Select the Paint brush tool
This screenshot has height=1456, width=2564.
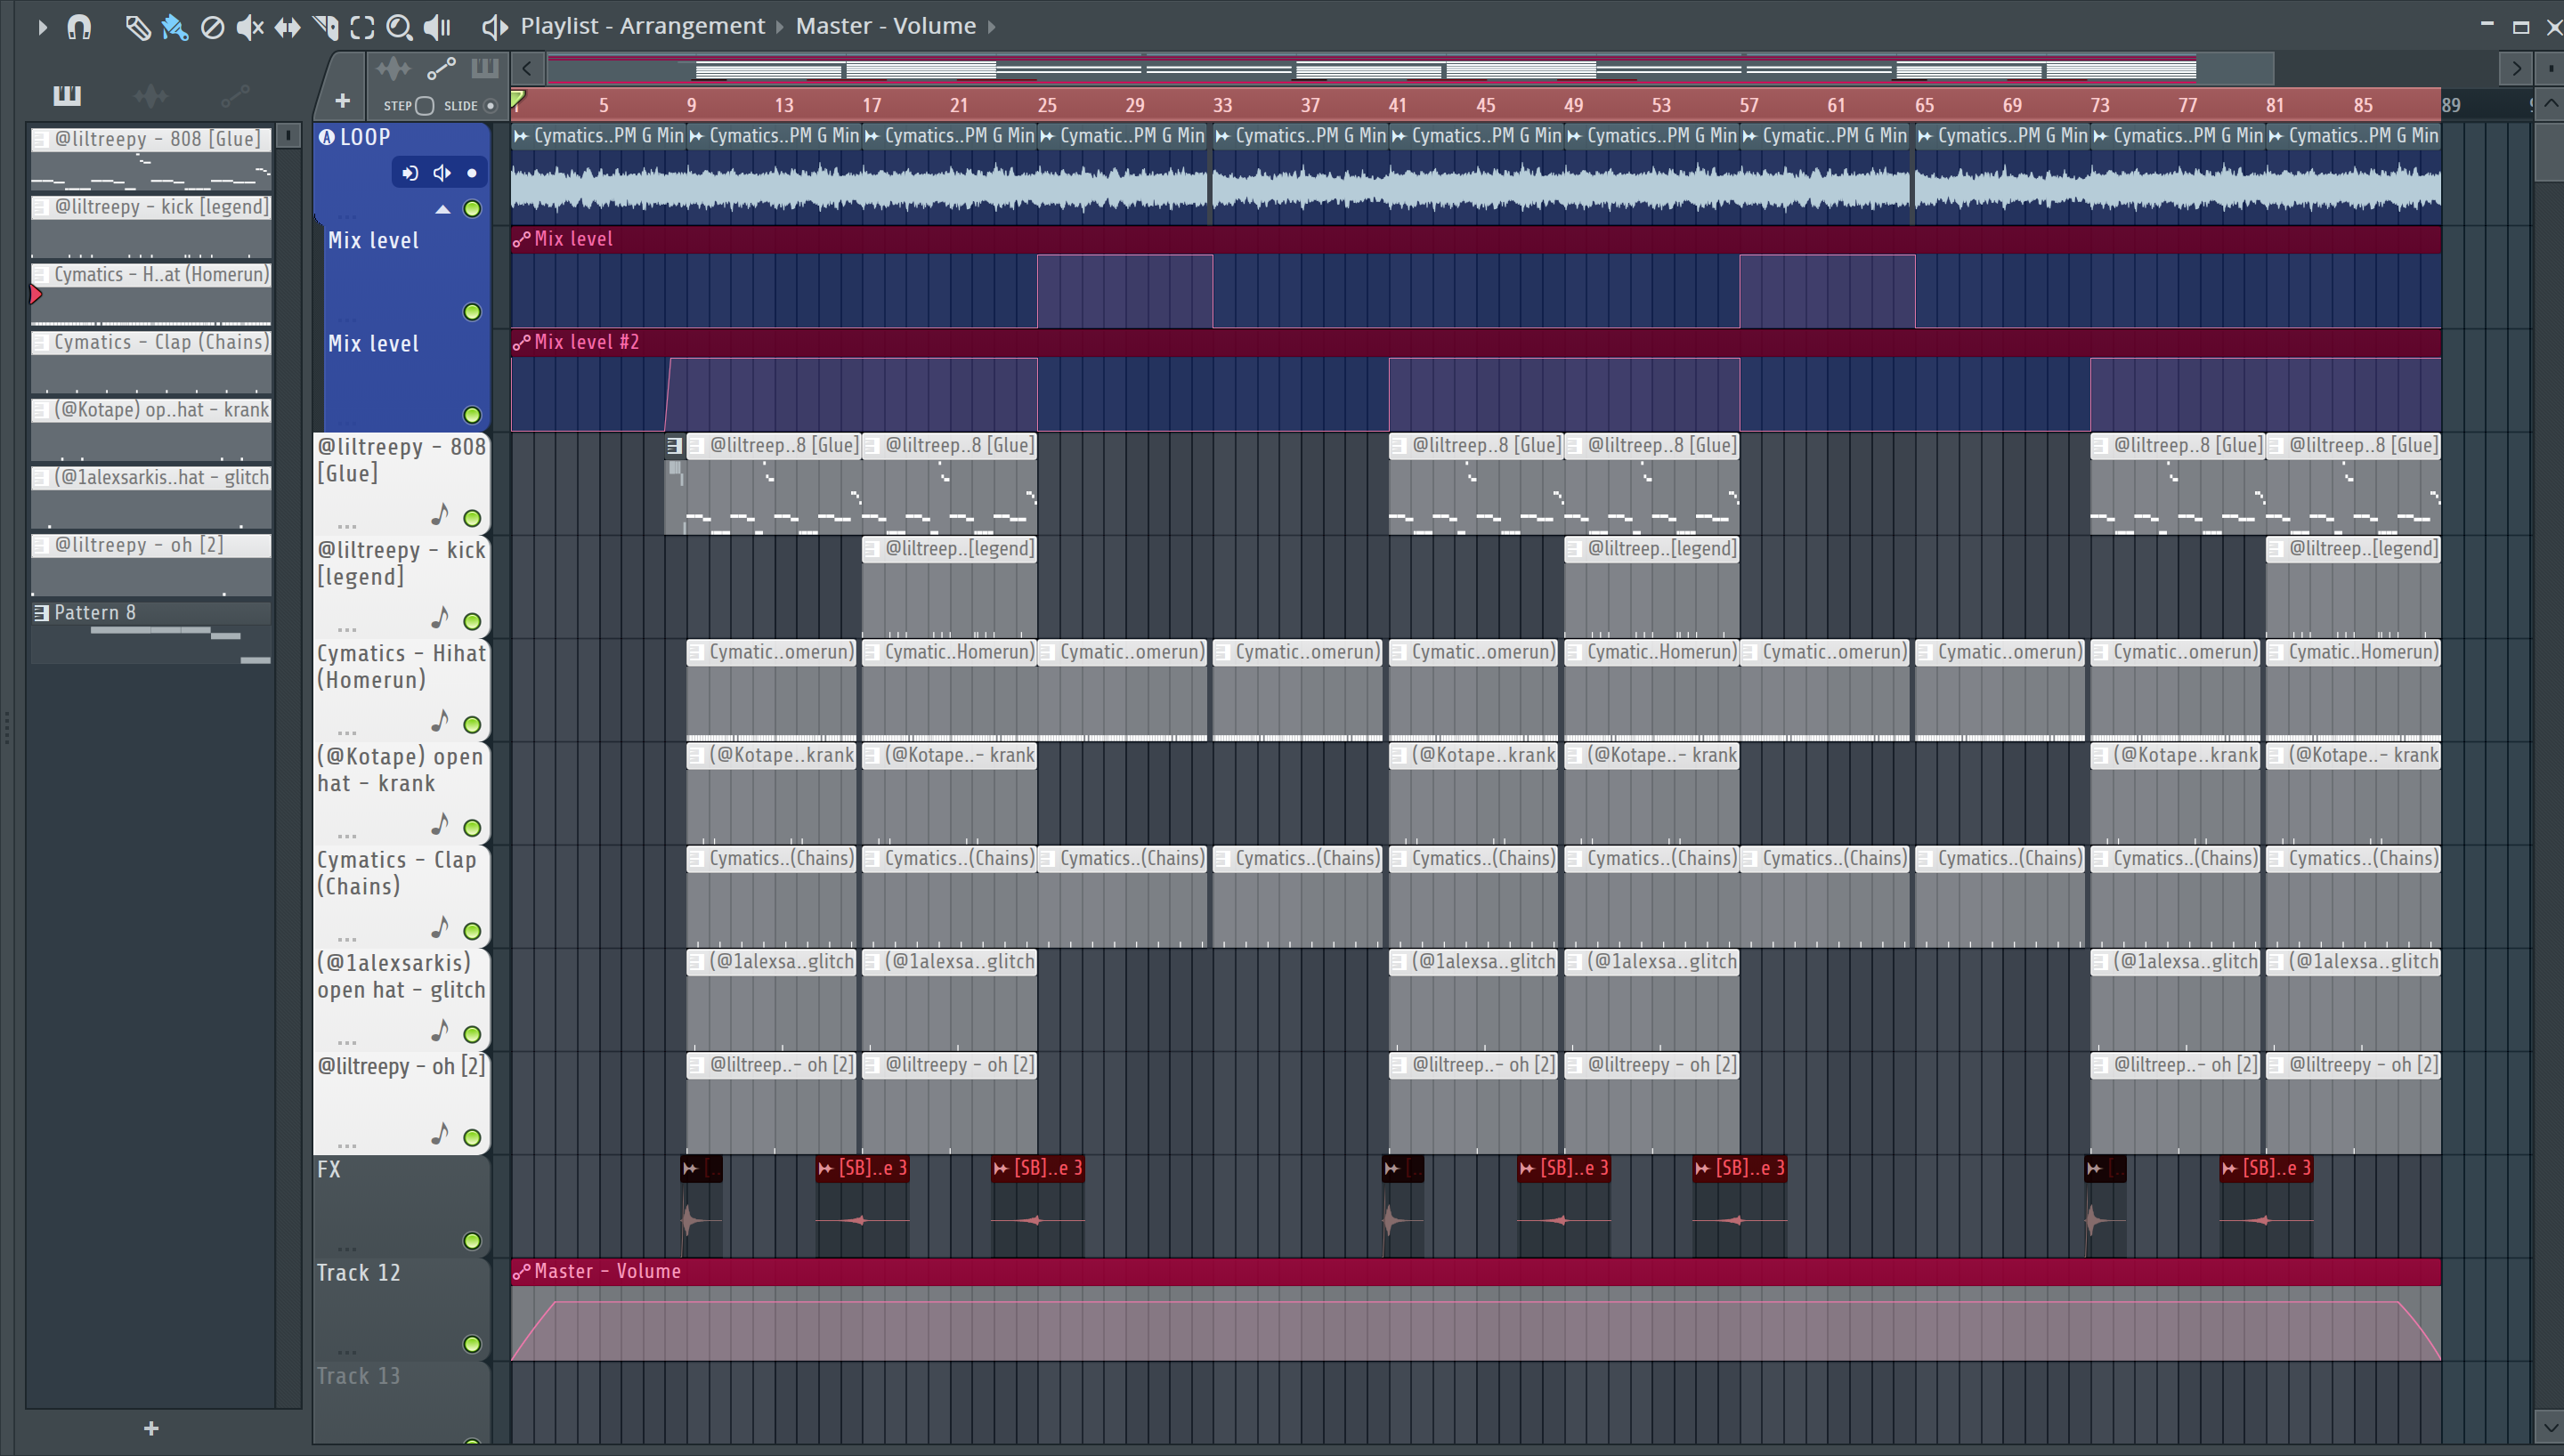click(x=175, y=27)
